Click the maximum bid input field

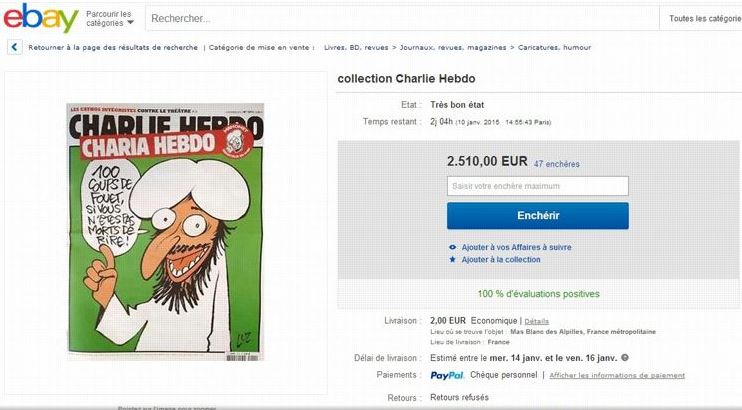coord(538,186)
